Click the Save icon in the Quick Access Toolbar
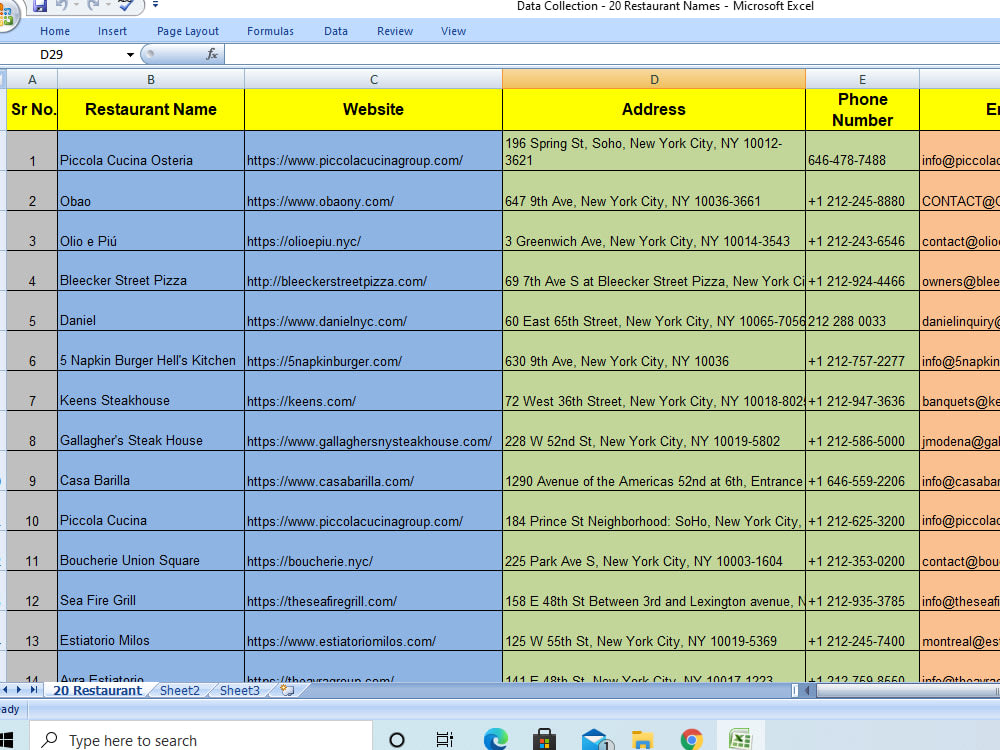1000x750 pixels. (40, 6)
